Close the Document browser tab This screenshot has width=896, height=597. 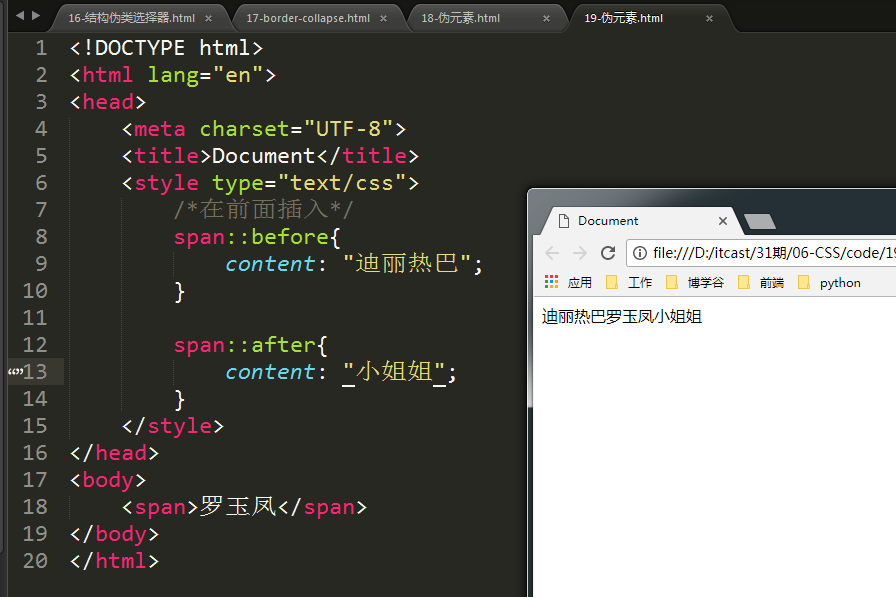pos(723,221)
